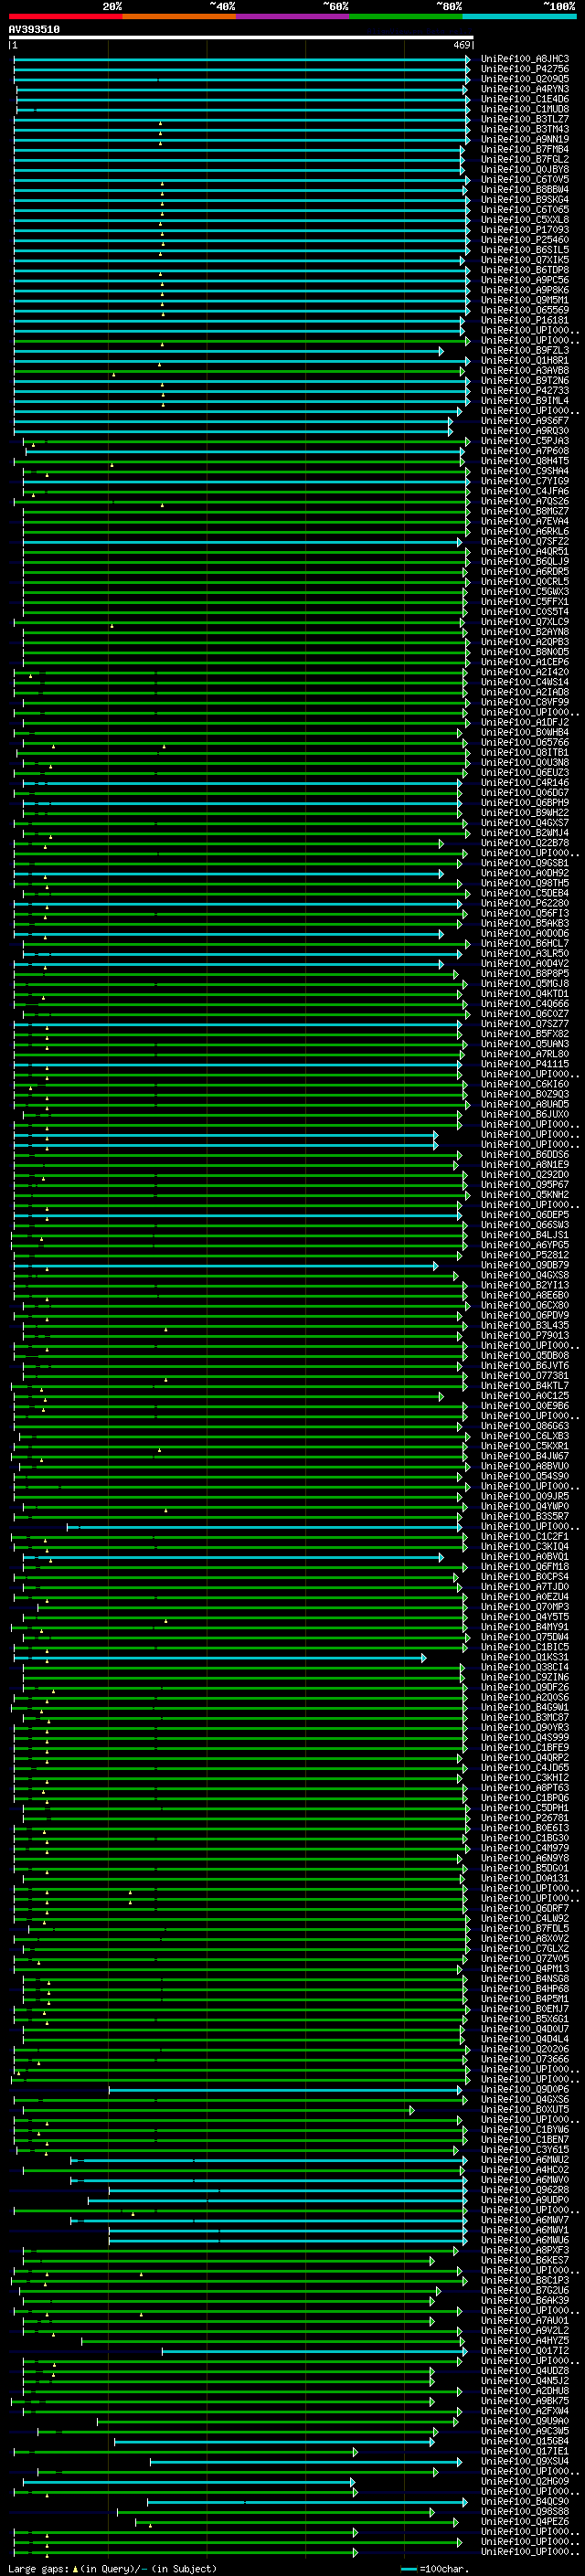Screen dimensions: 585x2576
Task: Open hit UniRef100_P42733
Action: click(x=525, y=390)
